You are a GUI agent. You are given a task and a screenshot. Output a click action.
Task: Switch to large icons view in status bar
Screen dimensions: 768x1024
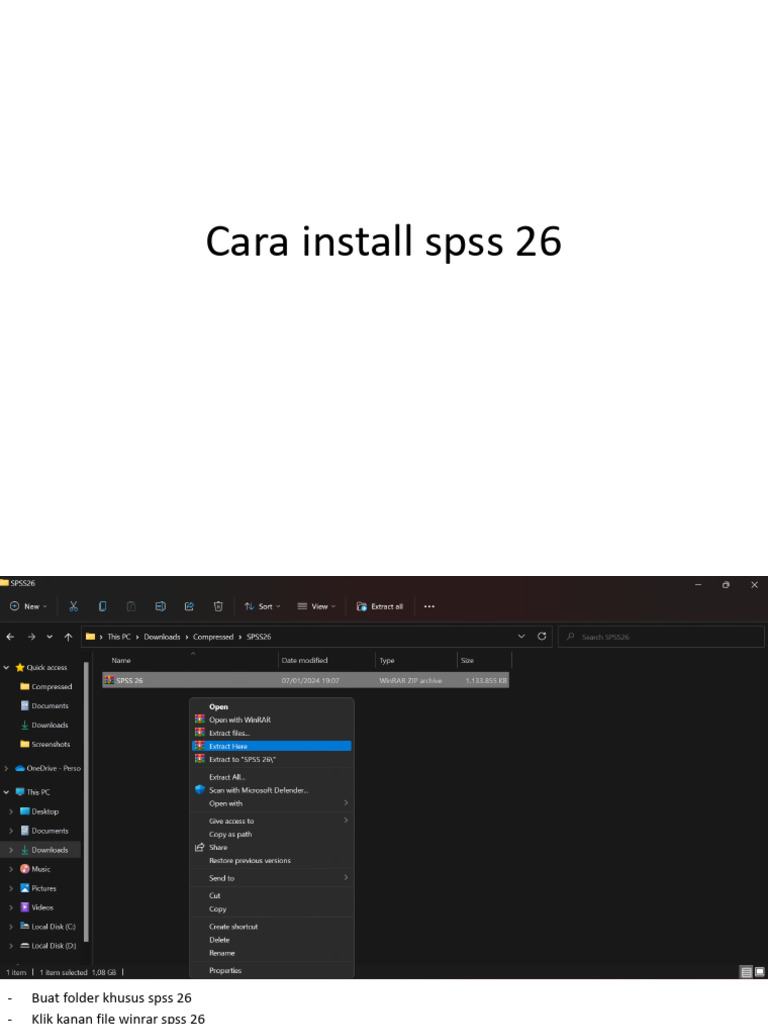click(x=760, y=972)
